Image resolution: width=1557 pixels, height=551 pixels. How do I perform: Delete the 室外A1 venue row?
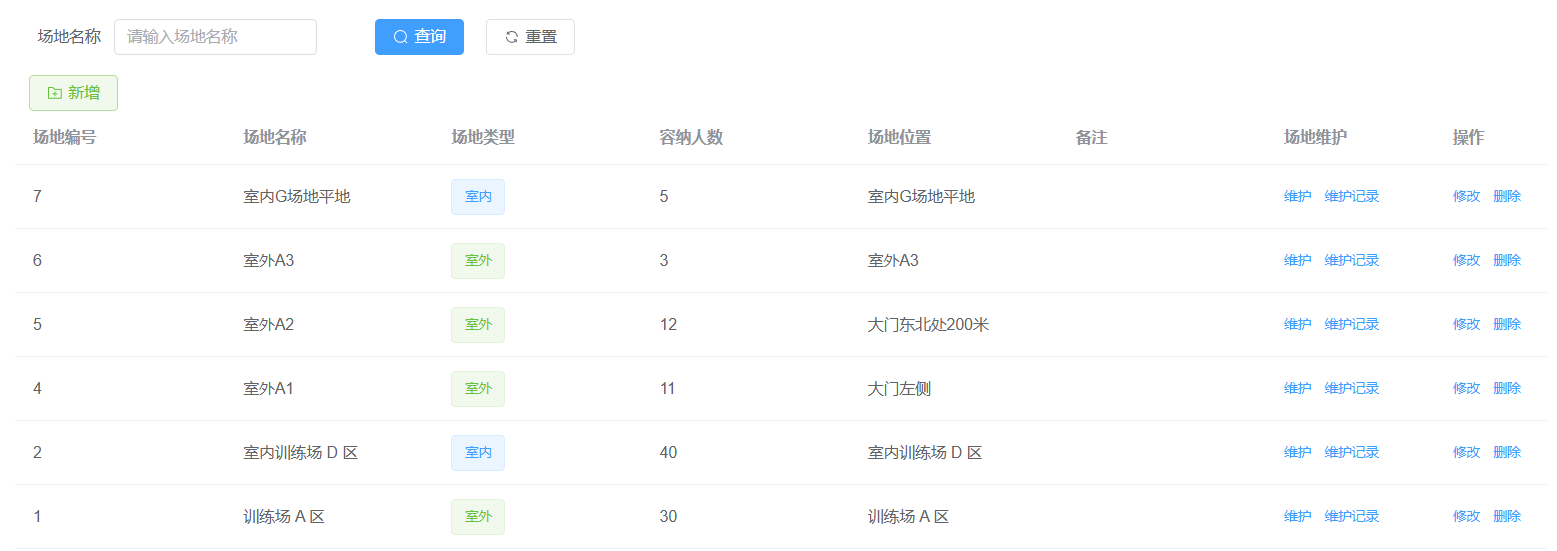point(1506,389)
